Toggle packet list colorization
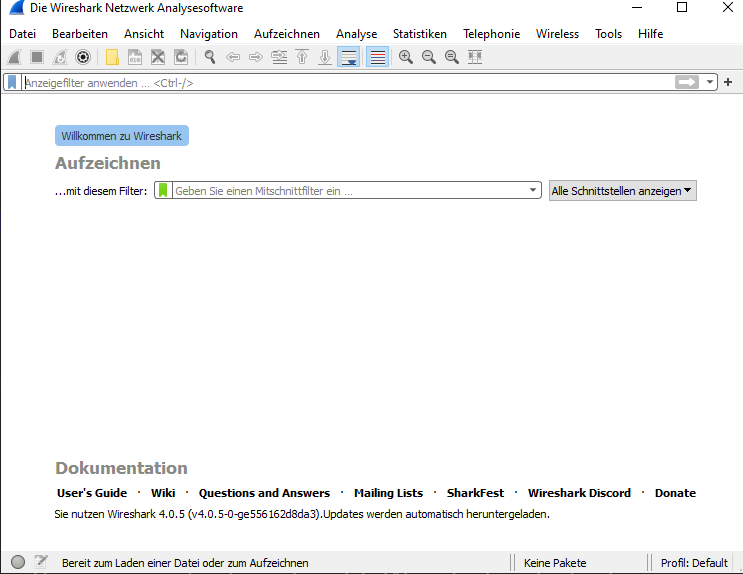This screenshot has width=743, height=574. 378,57
